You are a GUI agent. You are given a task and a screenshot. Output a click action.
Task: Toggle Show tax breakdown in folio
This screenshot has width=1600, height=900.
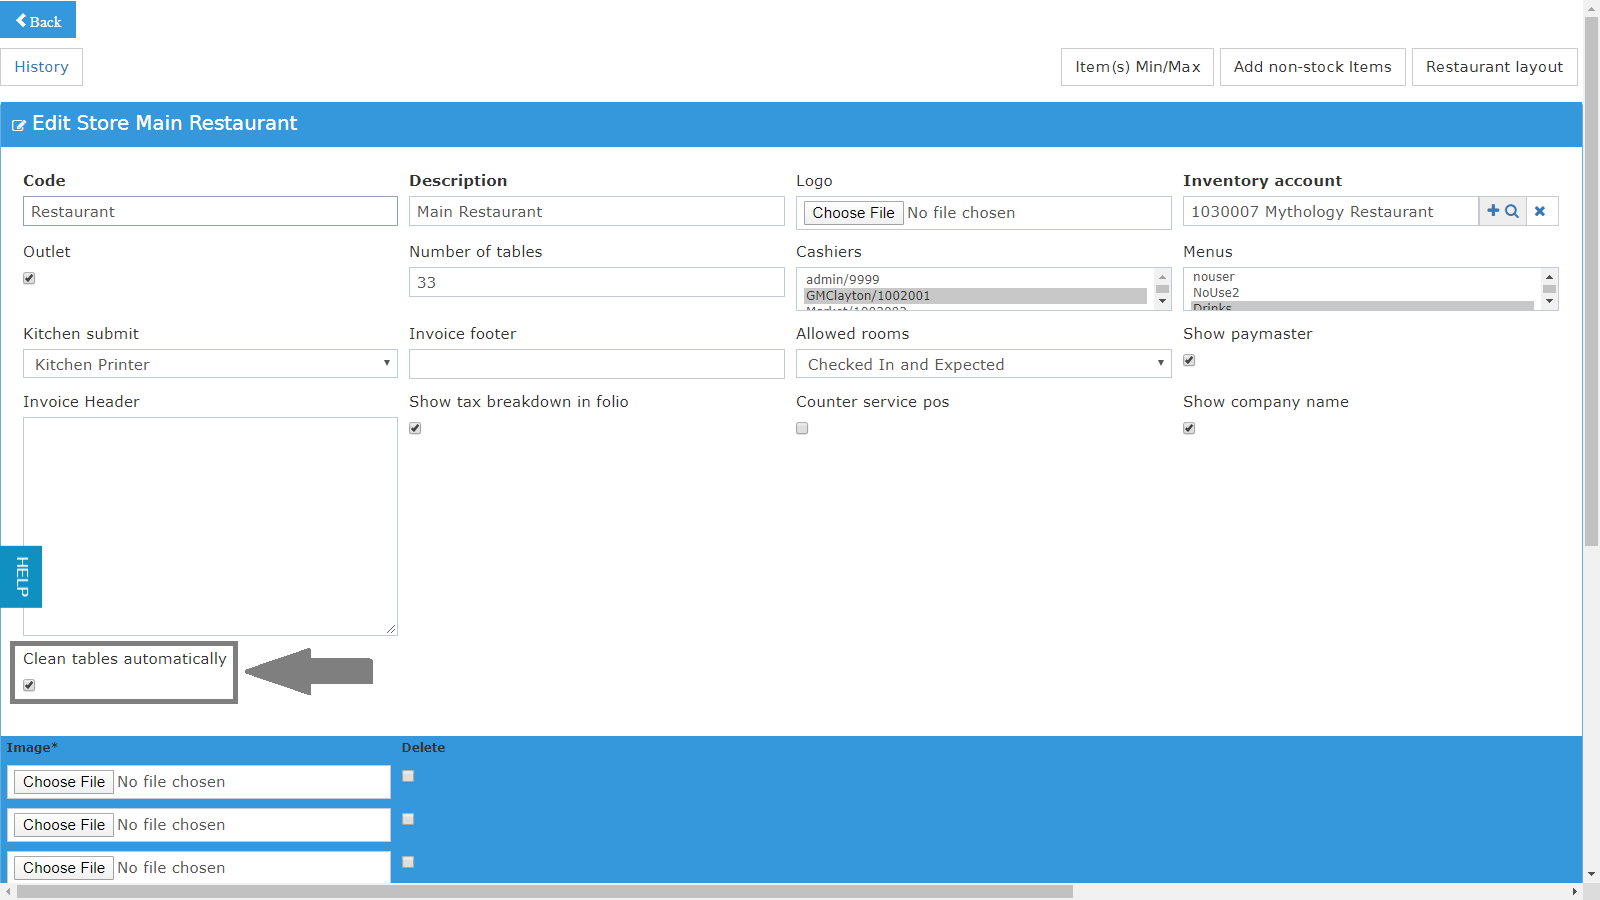click(x=415, y=428)
